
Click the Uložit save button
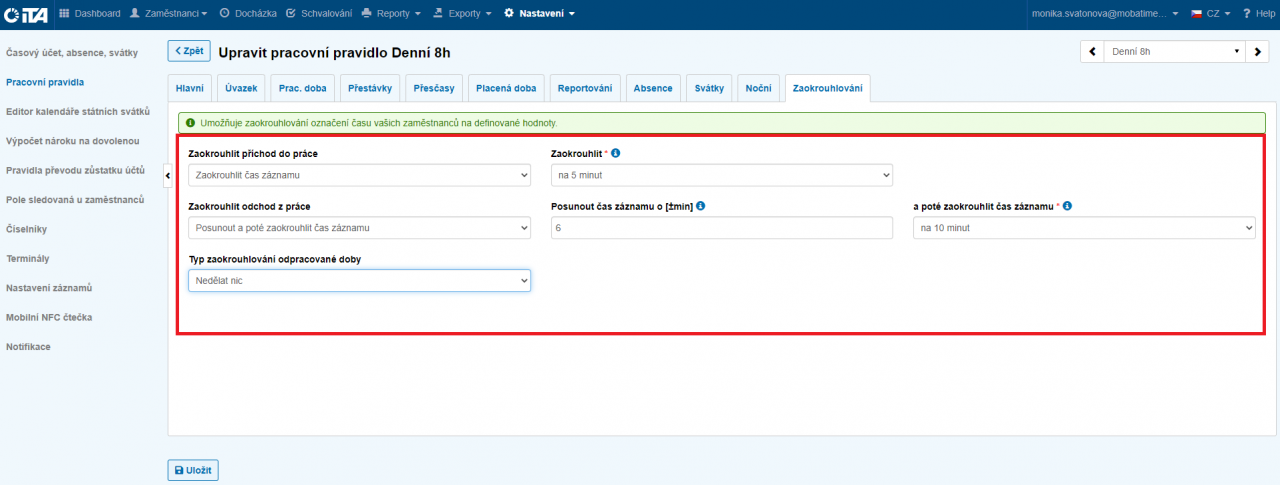(193, 470)
